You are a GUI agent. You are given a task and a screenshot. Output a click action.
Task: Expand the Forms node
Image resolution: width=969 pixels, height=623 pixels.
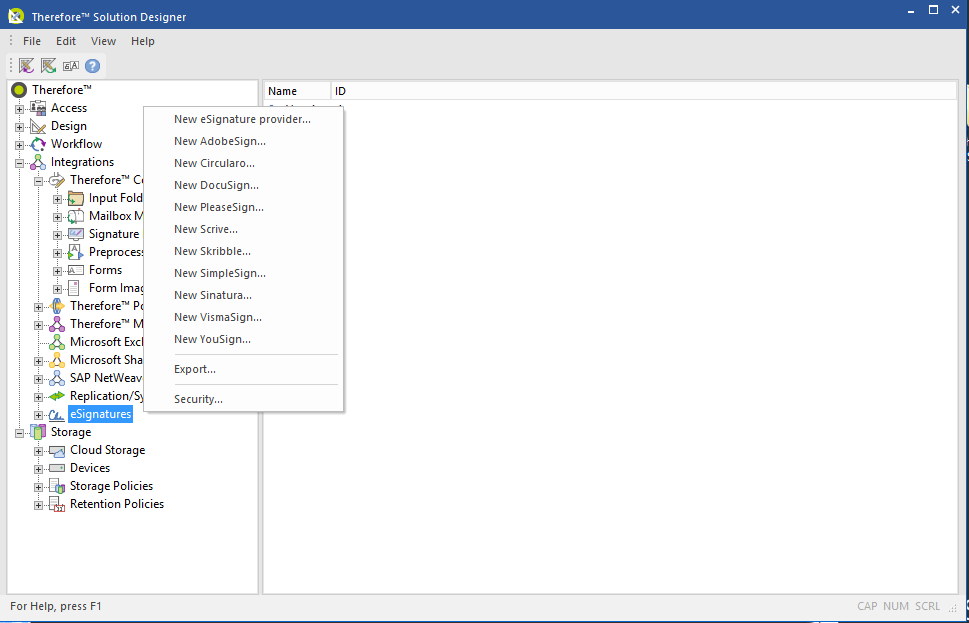coord(57,271)
